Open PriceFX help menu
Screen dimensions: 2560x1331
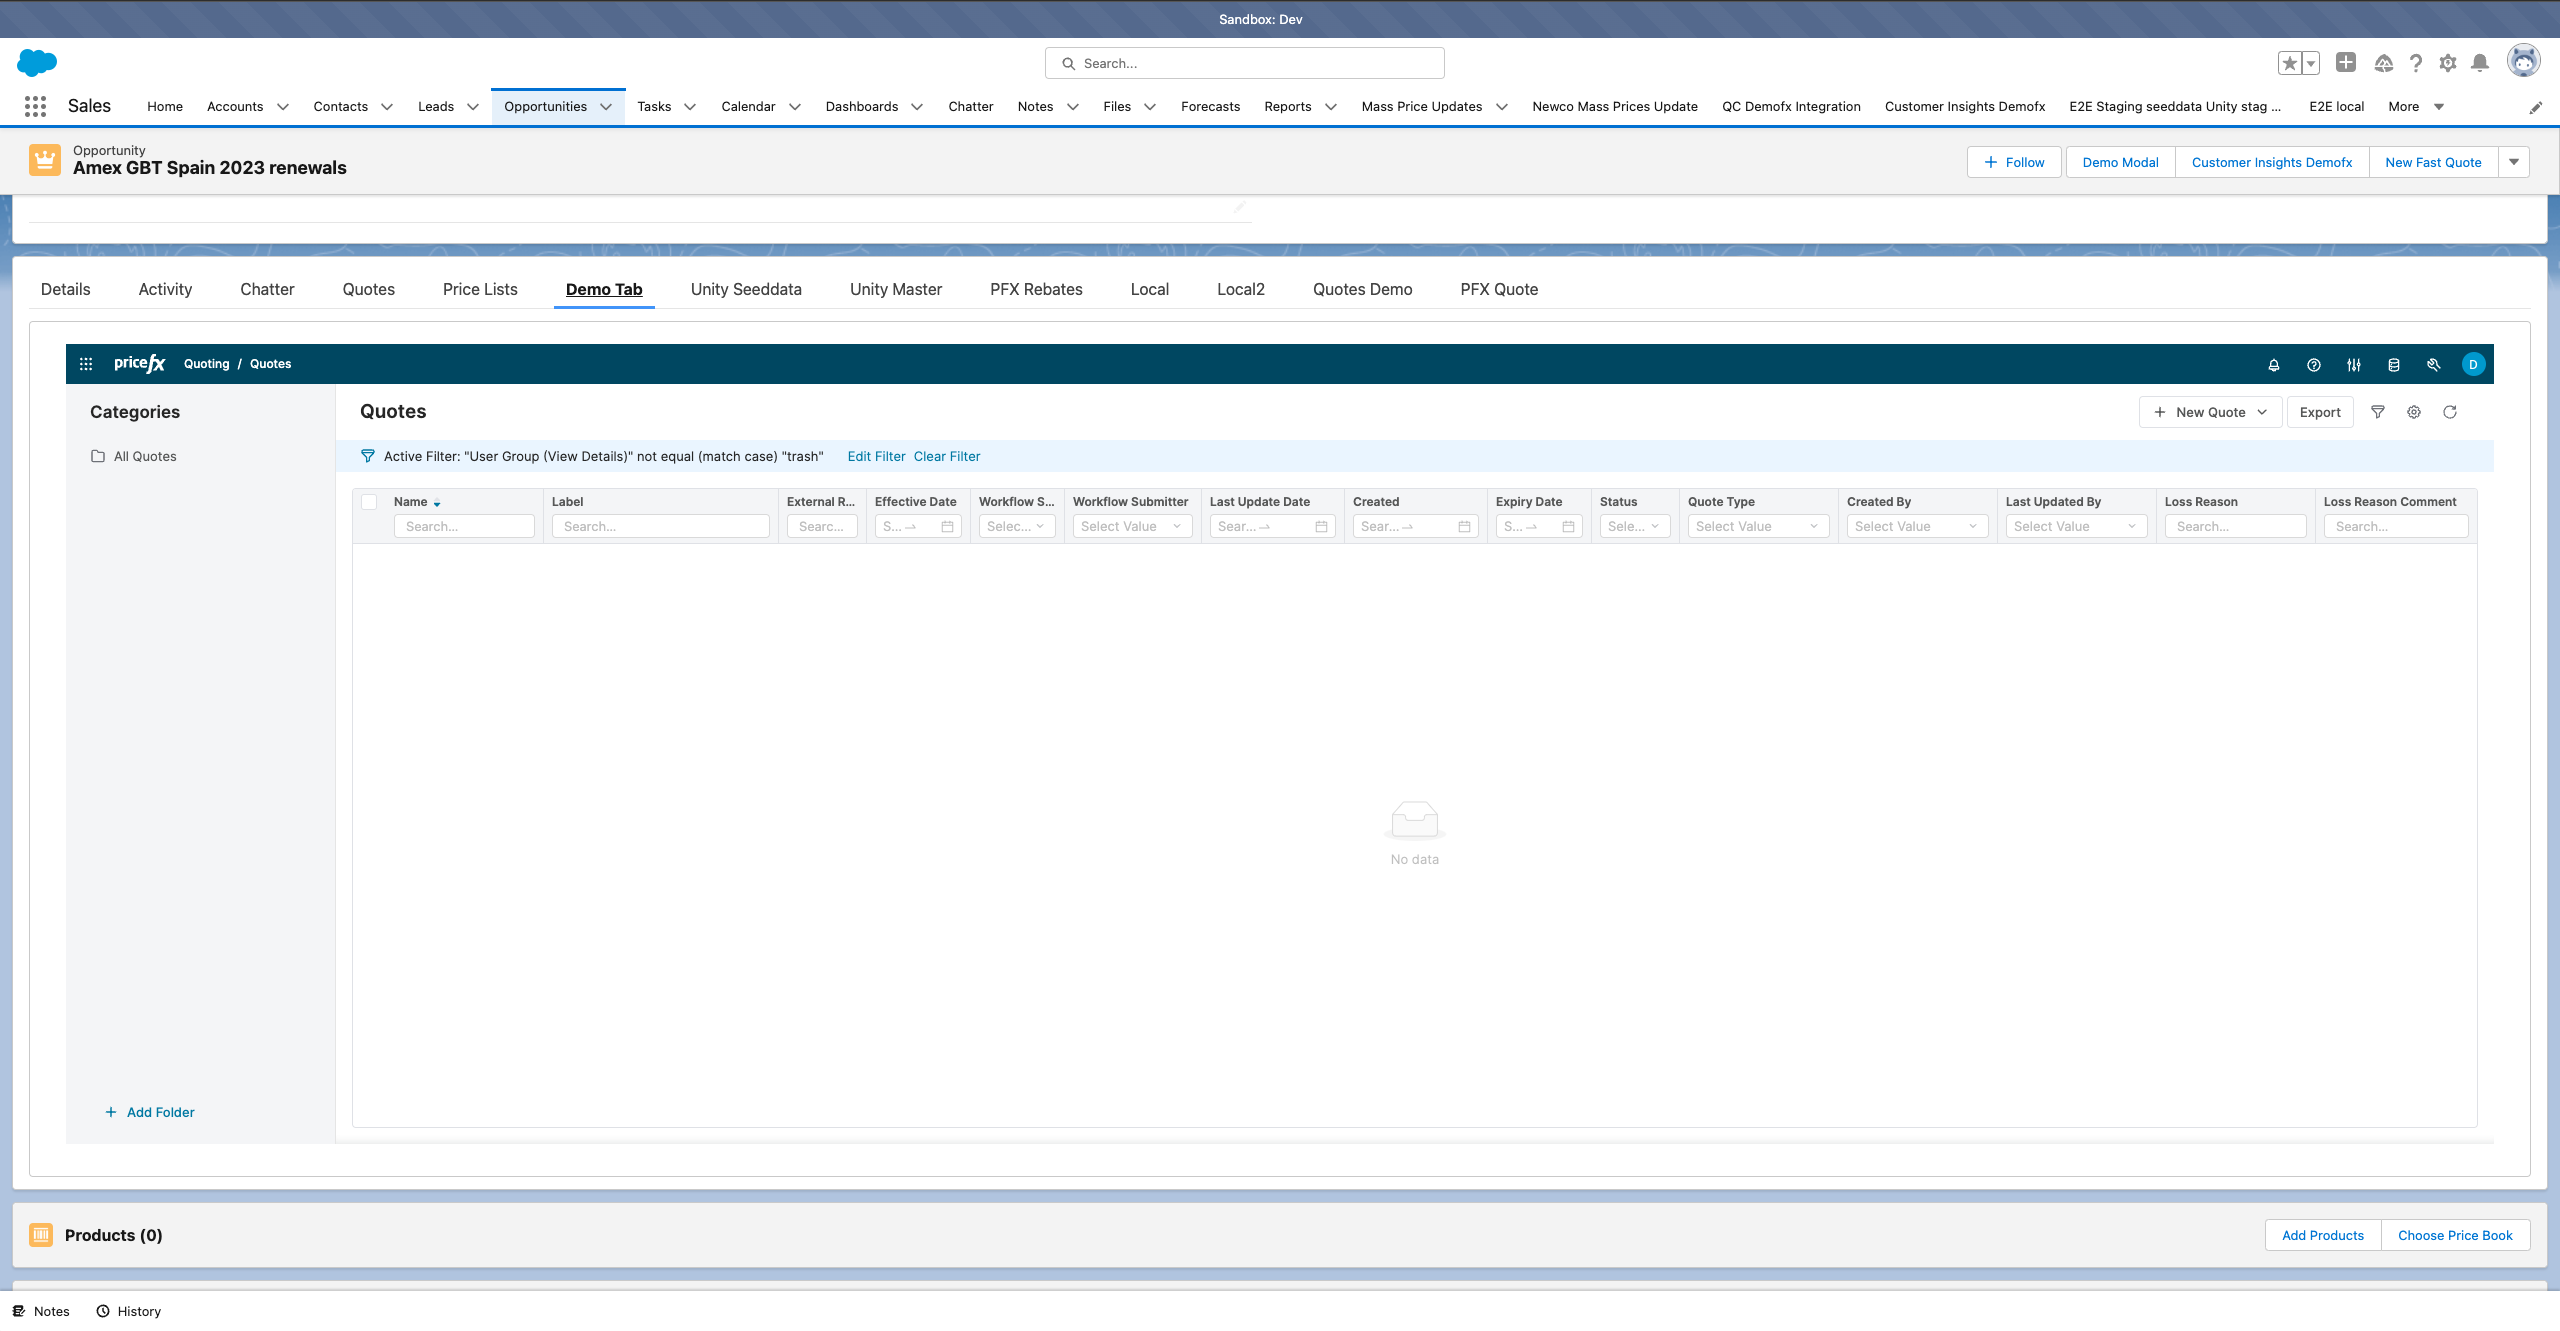2314,364
